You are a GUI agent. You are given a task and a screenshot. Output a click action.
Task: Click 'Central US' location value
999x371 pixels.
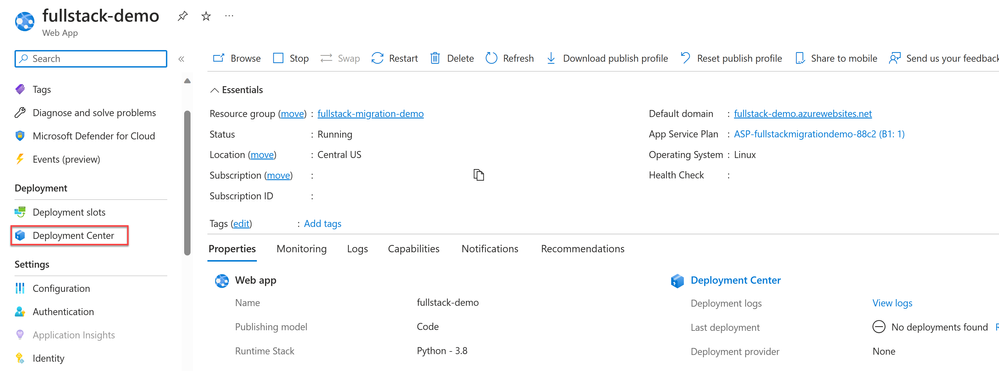coord(340,155)
